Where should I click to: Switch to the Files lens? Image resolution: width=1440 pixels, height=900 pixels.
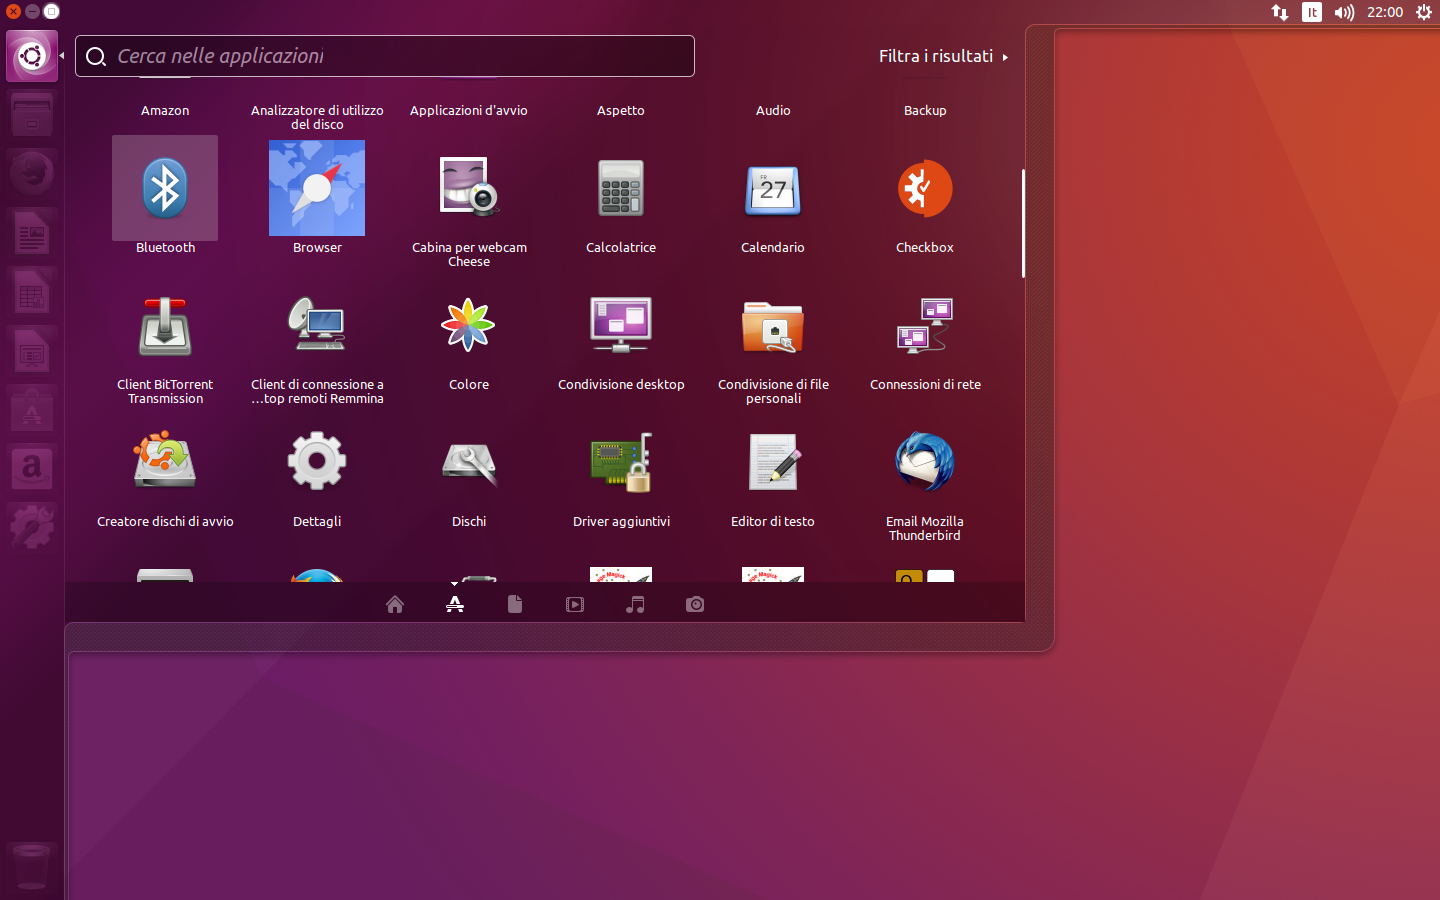pyautogui.click(x=515, y=604)
